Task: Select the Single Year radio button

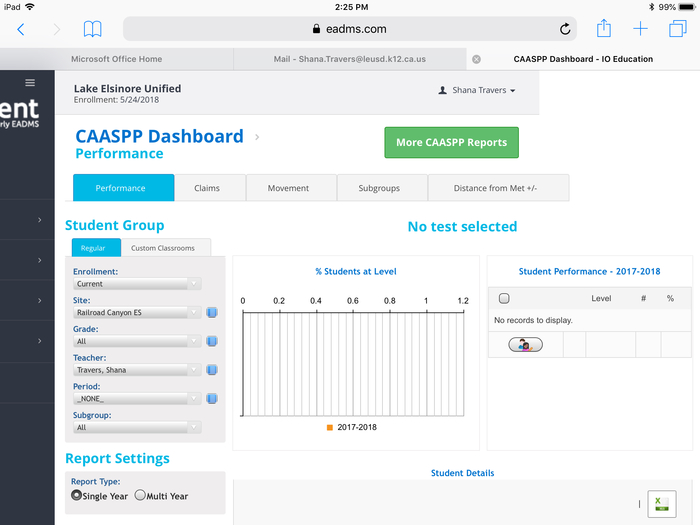Action: (77, 495)
